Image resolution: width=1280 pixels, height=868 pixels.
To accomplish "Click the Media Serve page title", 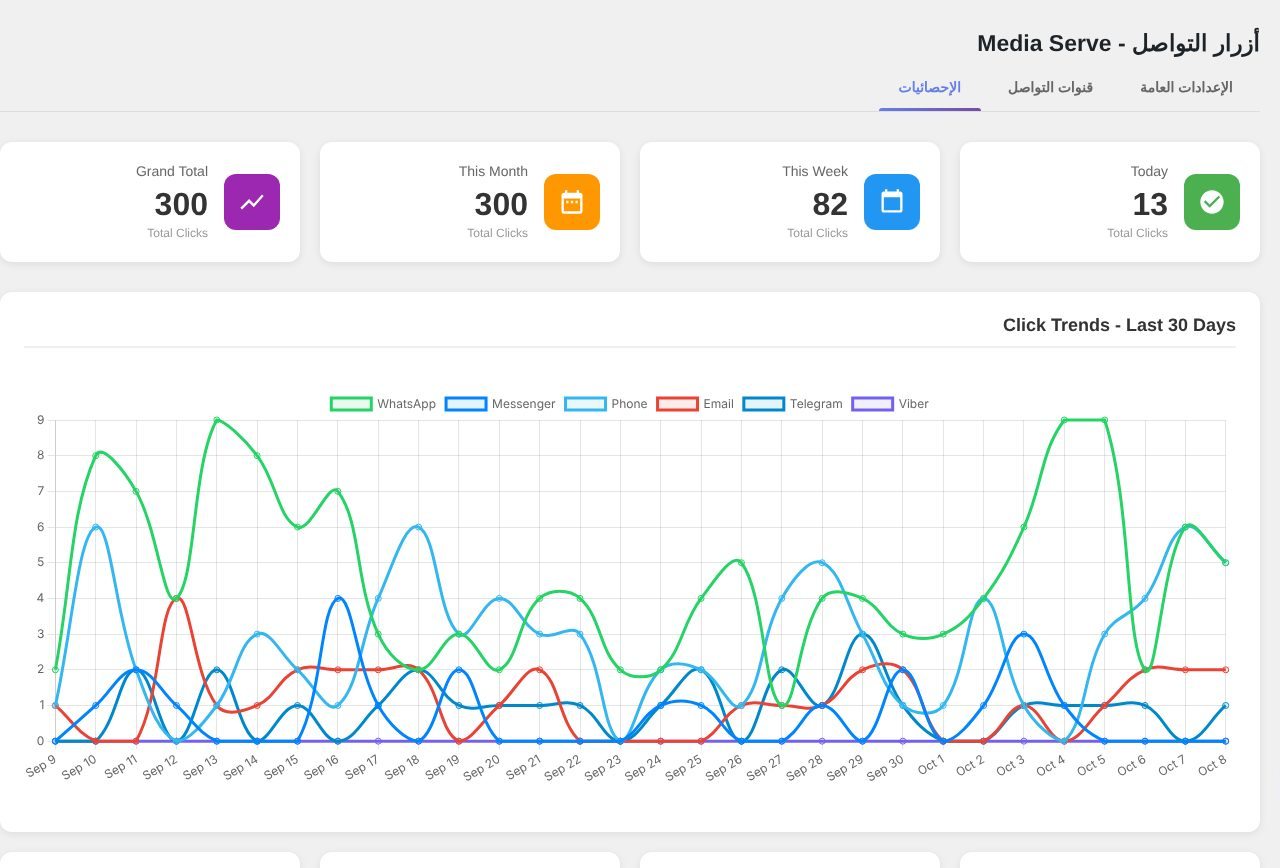I will point(1118,43).
